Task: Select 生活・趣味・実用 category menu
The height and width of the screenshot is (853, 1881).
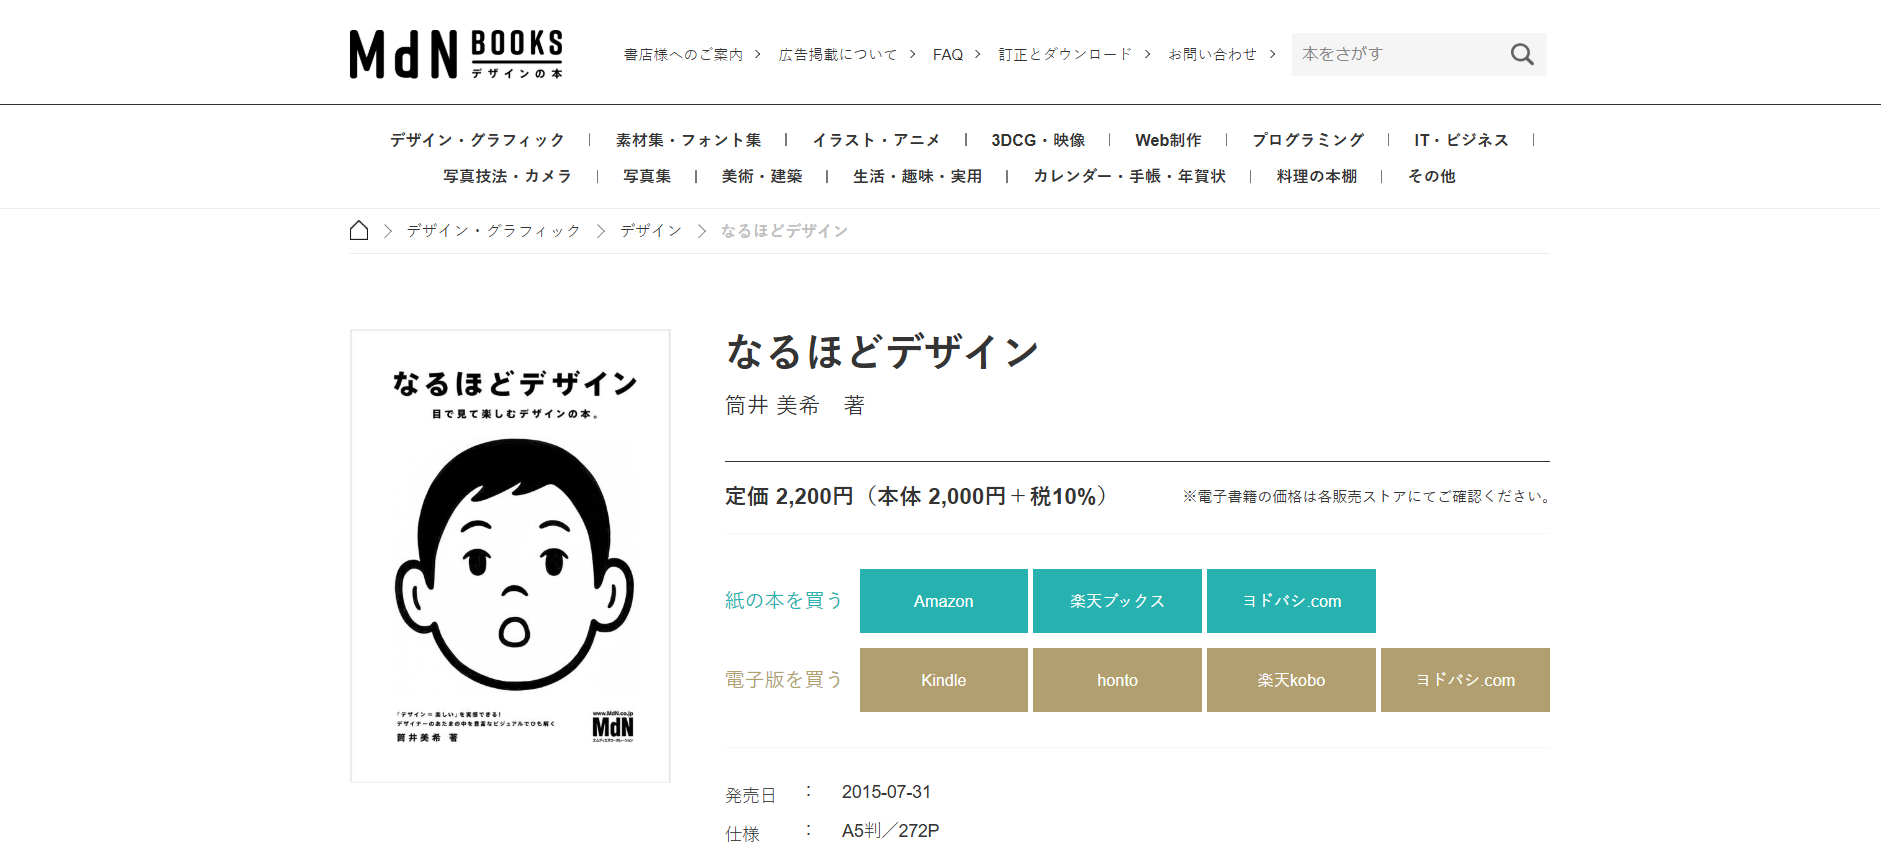Action: tap(917, 176)
